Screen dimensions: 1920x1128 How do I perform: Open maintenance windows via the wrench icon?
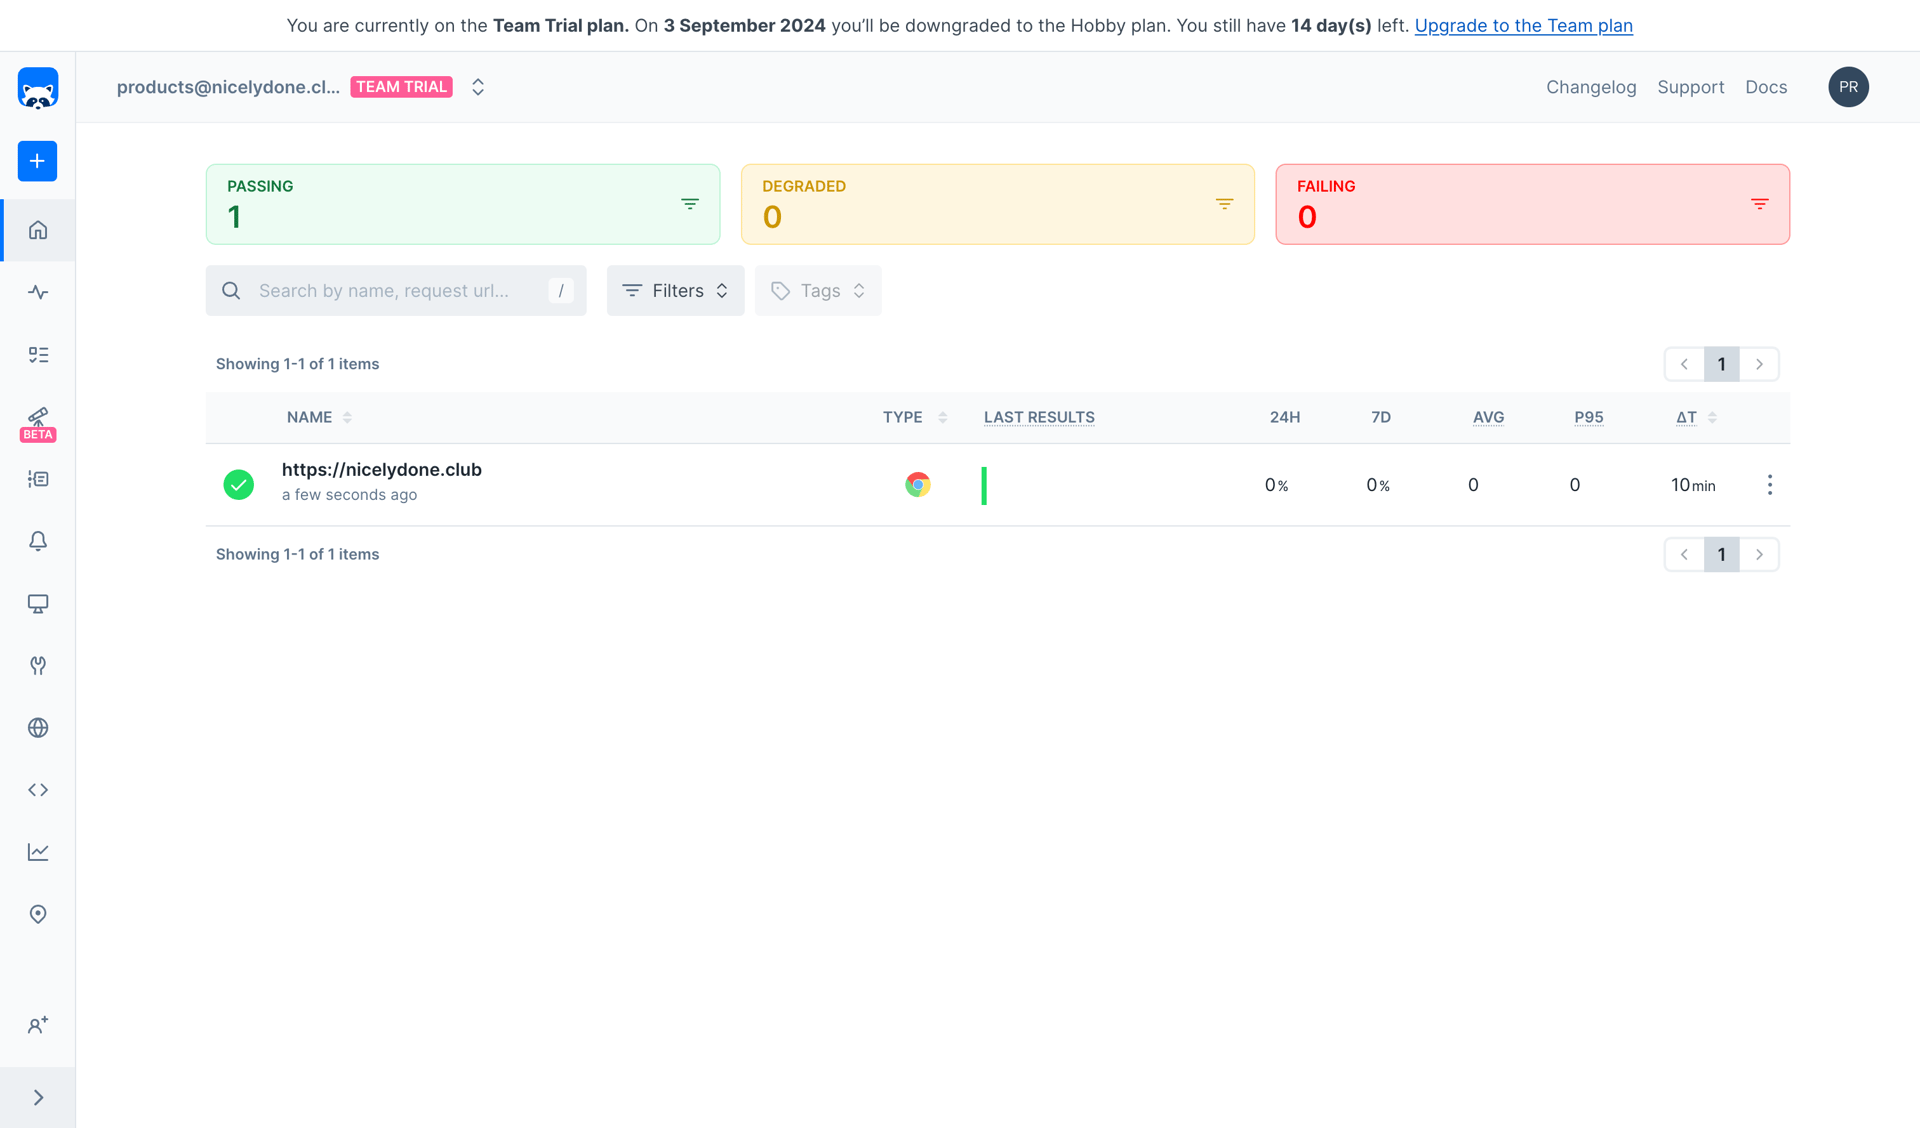pyautogui.click(x=37, y=665)
